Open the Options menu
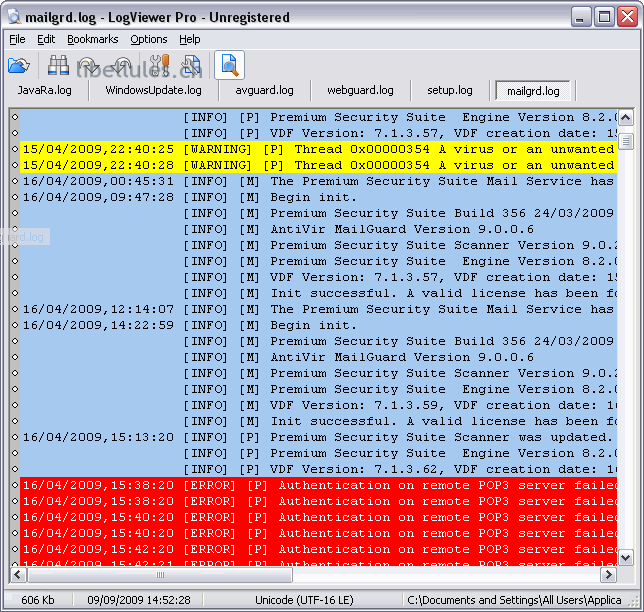The width and height of the screenshot is (644, 612). pos(149,39)
